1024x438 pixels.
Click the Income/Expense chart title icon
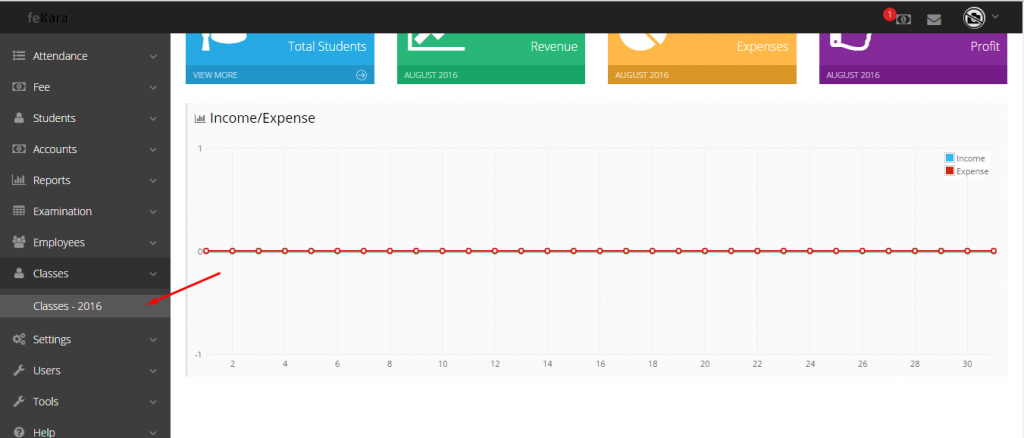click(200, 119)
